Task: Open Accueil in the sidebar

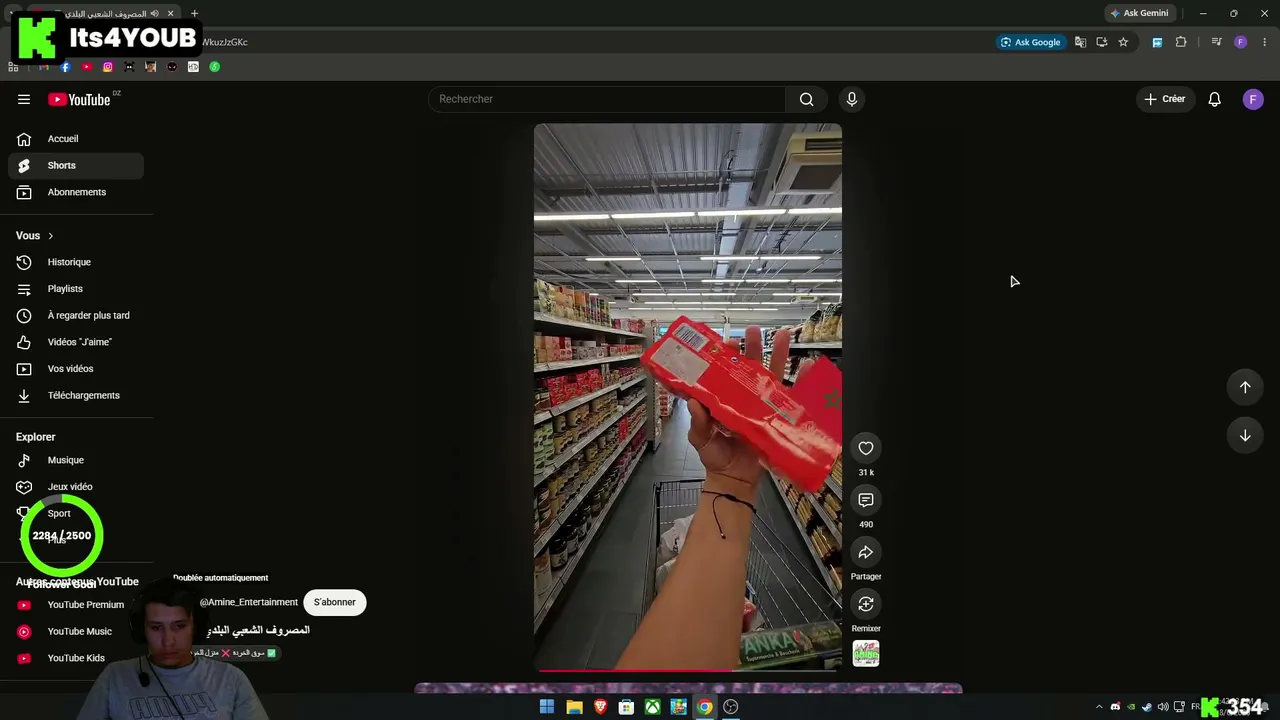Action: 76,139
